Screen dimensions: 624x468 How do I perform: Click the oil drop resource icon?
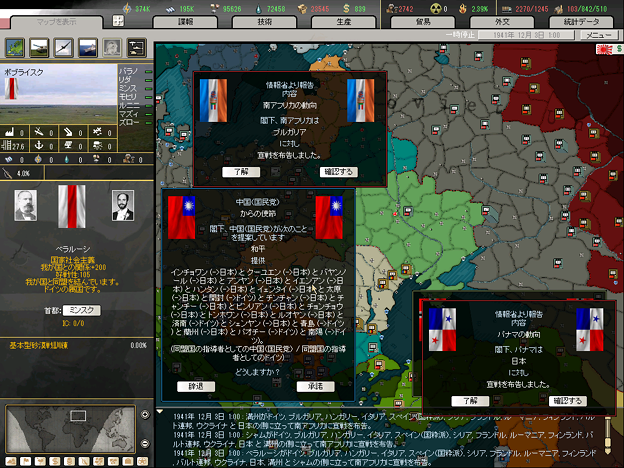coord(259,8)
